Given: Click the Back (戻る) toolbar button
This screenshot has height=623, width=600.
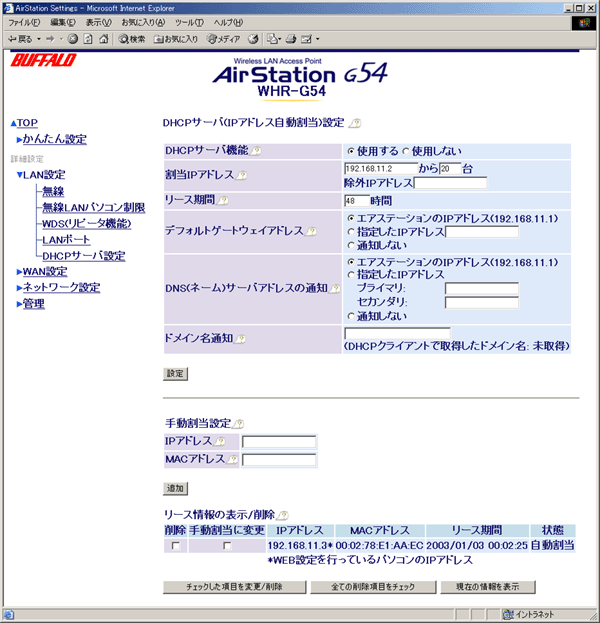Looking at the screenshot, I should [x=20, y=39].
